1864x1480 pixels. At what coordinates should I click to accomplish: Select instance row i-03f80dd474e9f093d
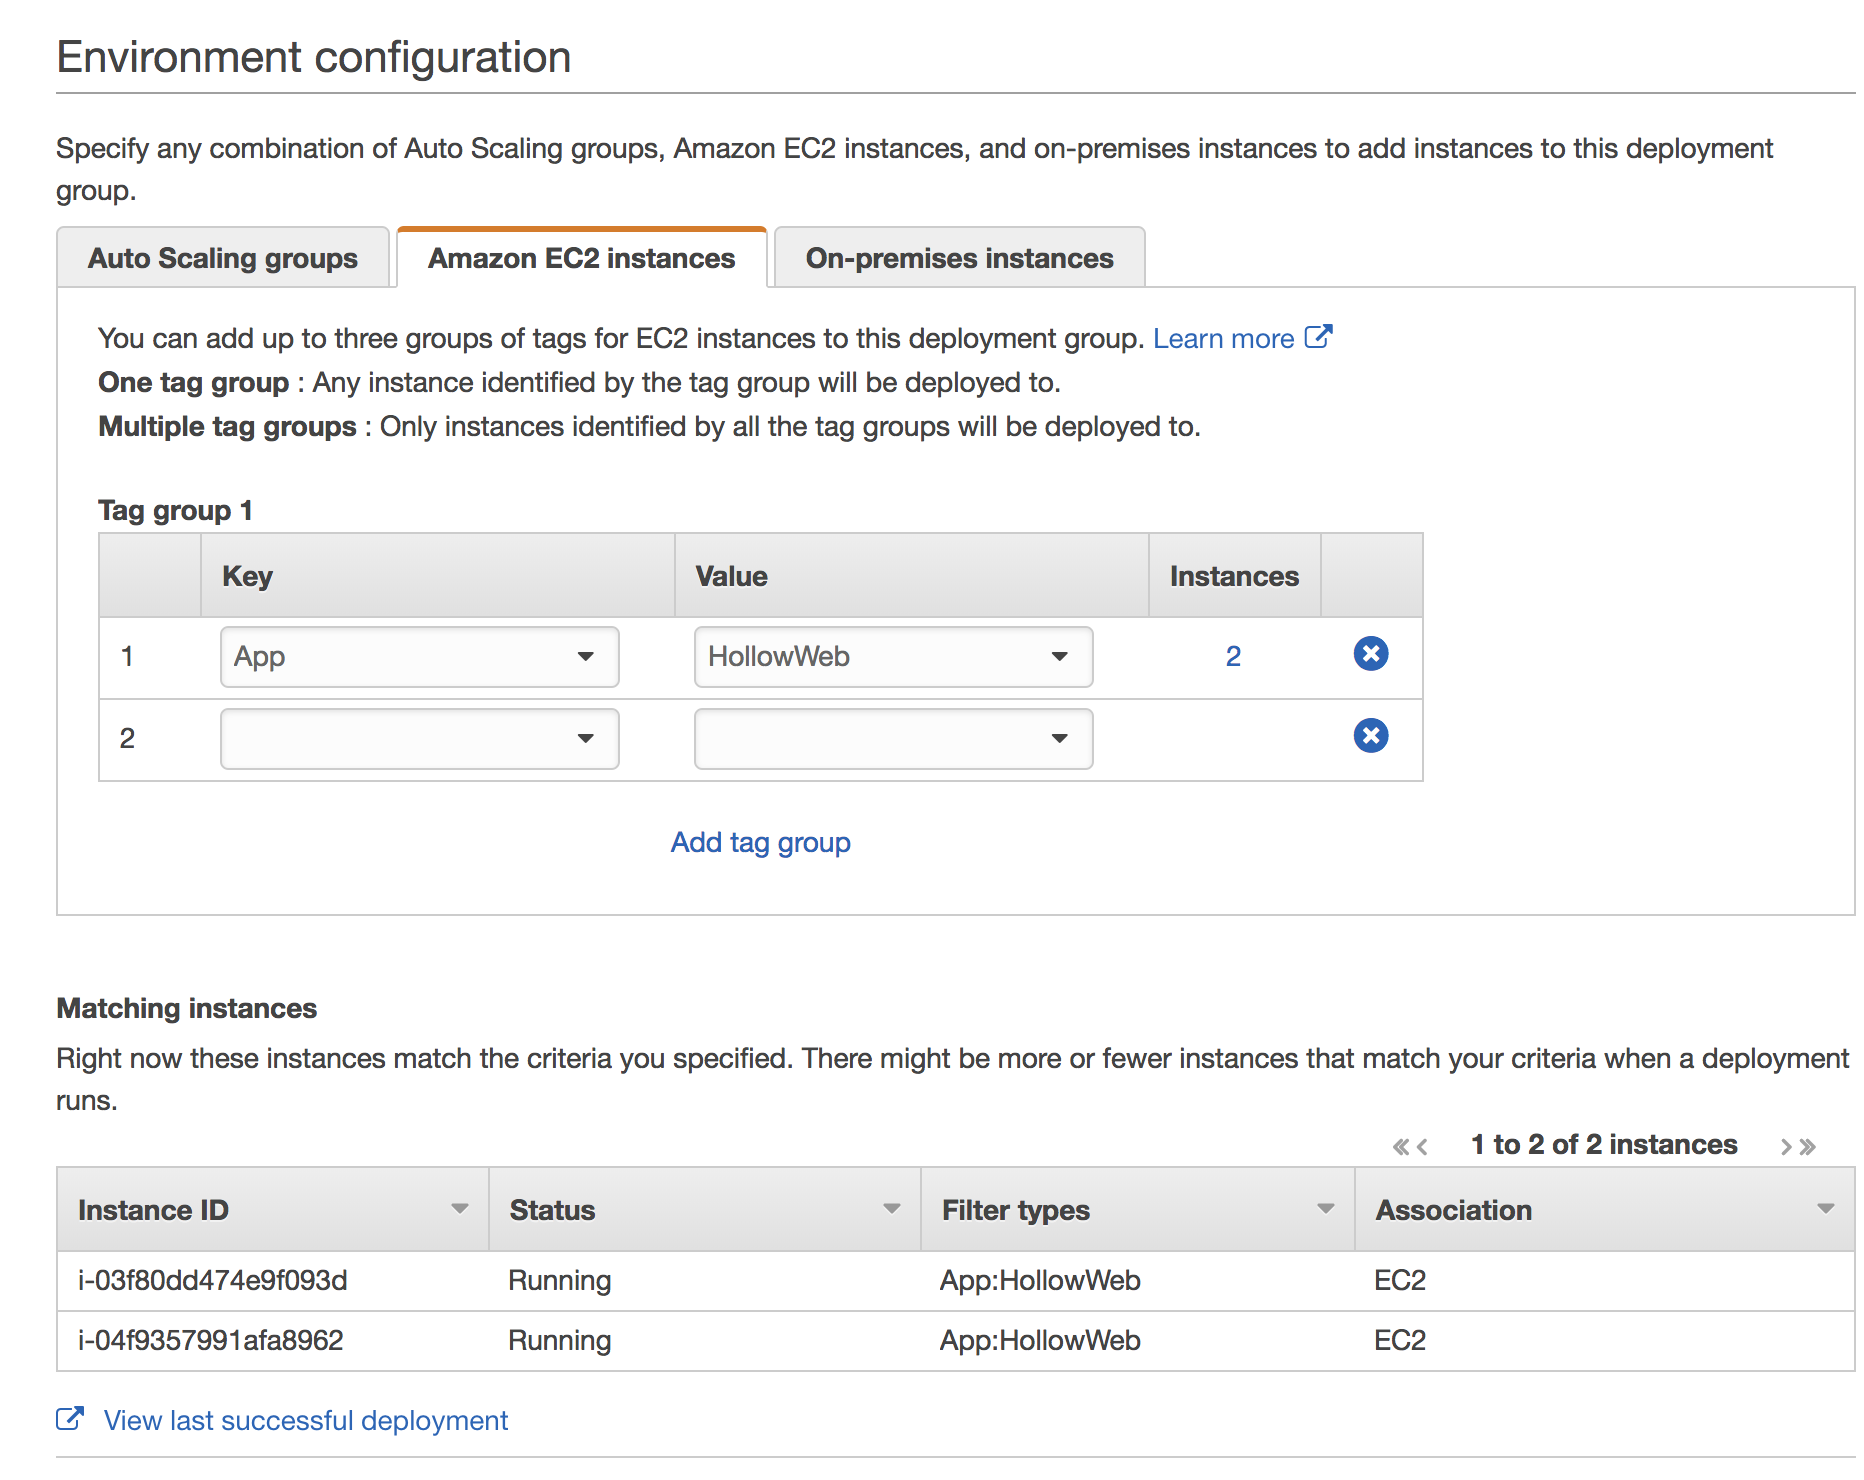[x=213, y=1280]
